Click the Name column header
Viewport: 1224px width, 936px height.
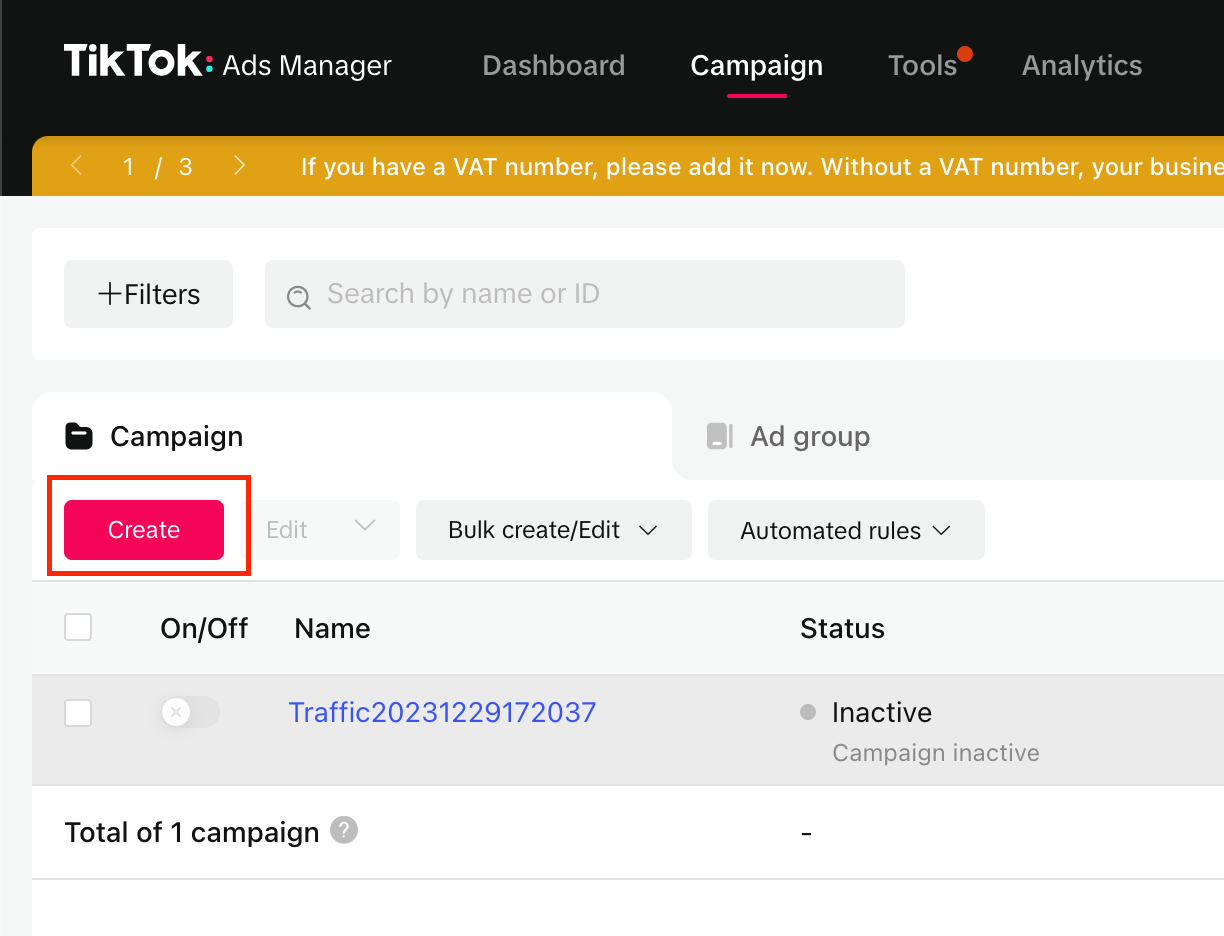point(332,628)
